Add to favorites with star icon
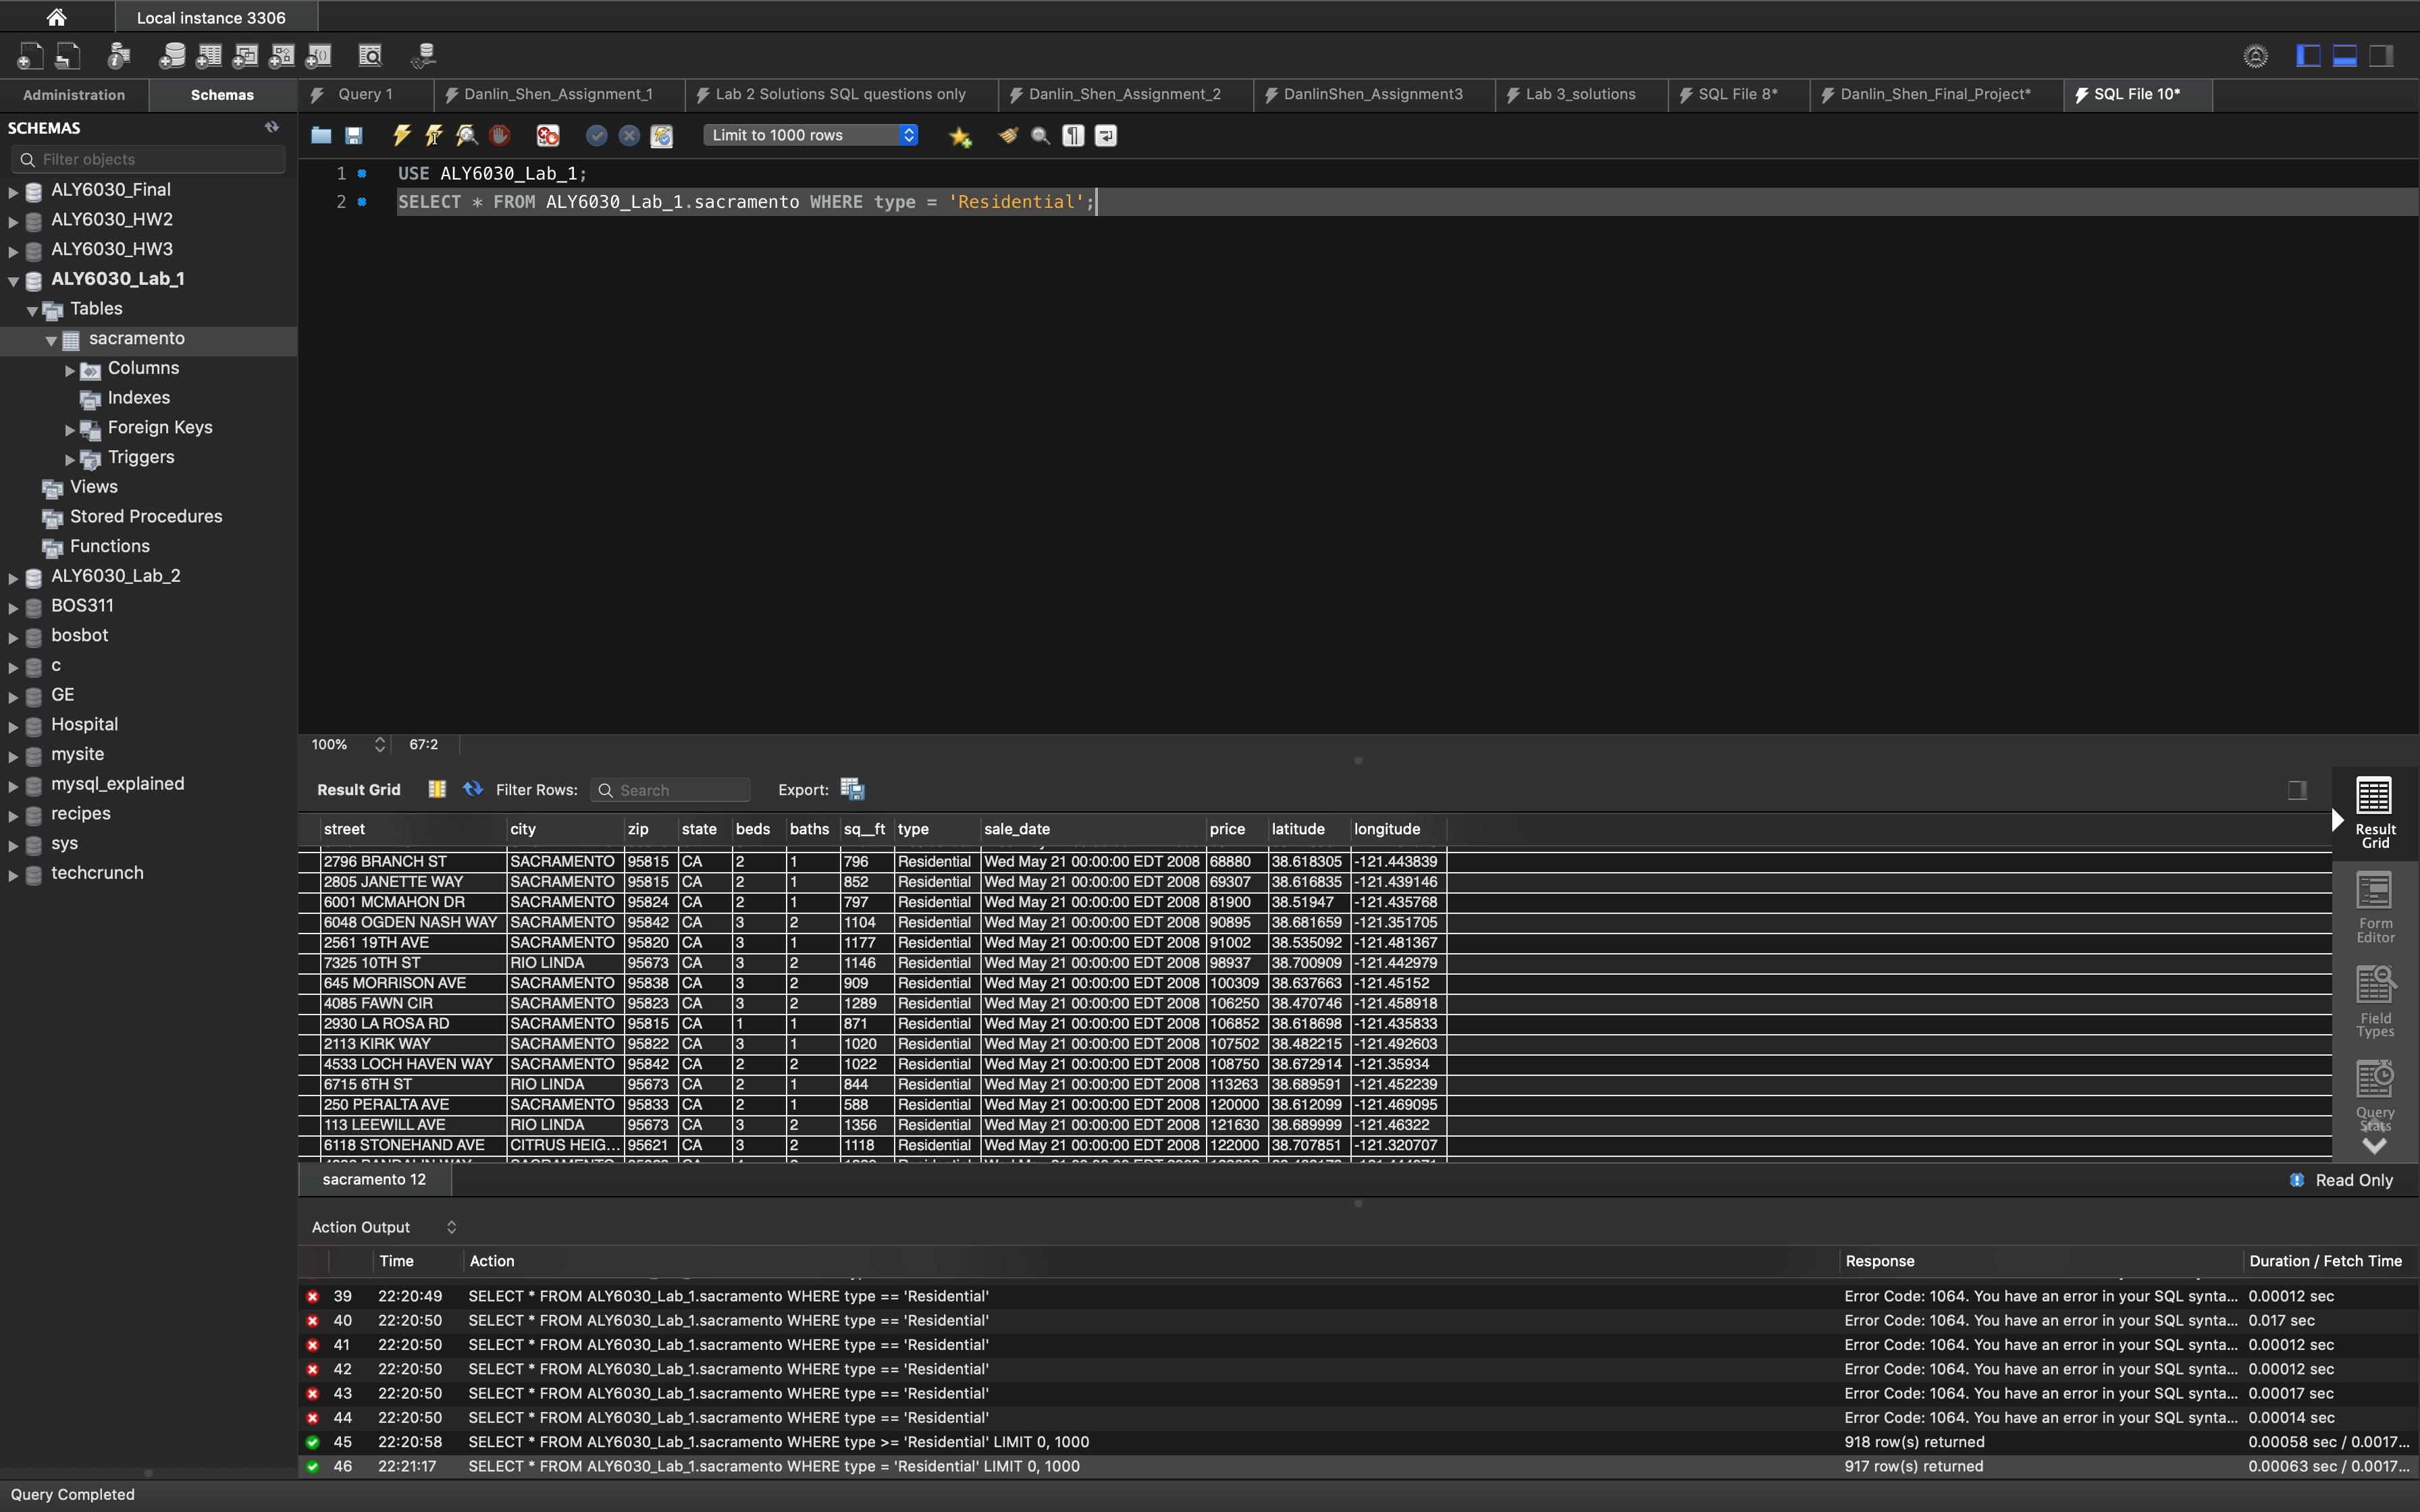The image size is (2420, 1512). (960, 136)
